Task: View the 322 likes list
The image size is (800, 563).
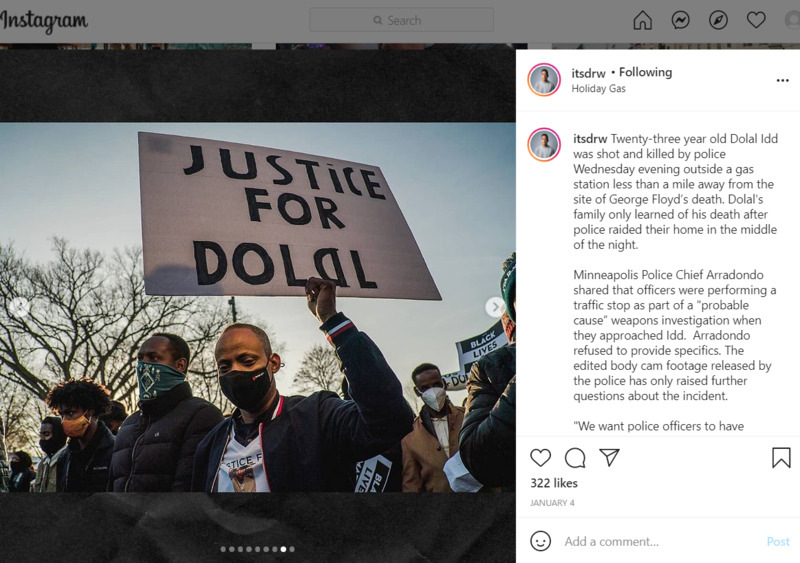Action: [554, 483]
